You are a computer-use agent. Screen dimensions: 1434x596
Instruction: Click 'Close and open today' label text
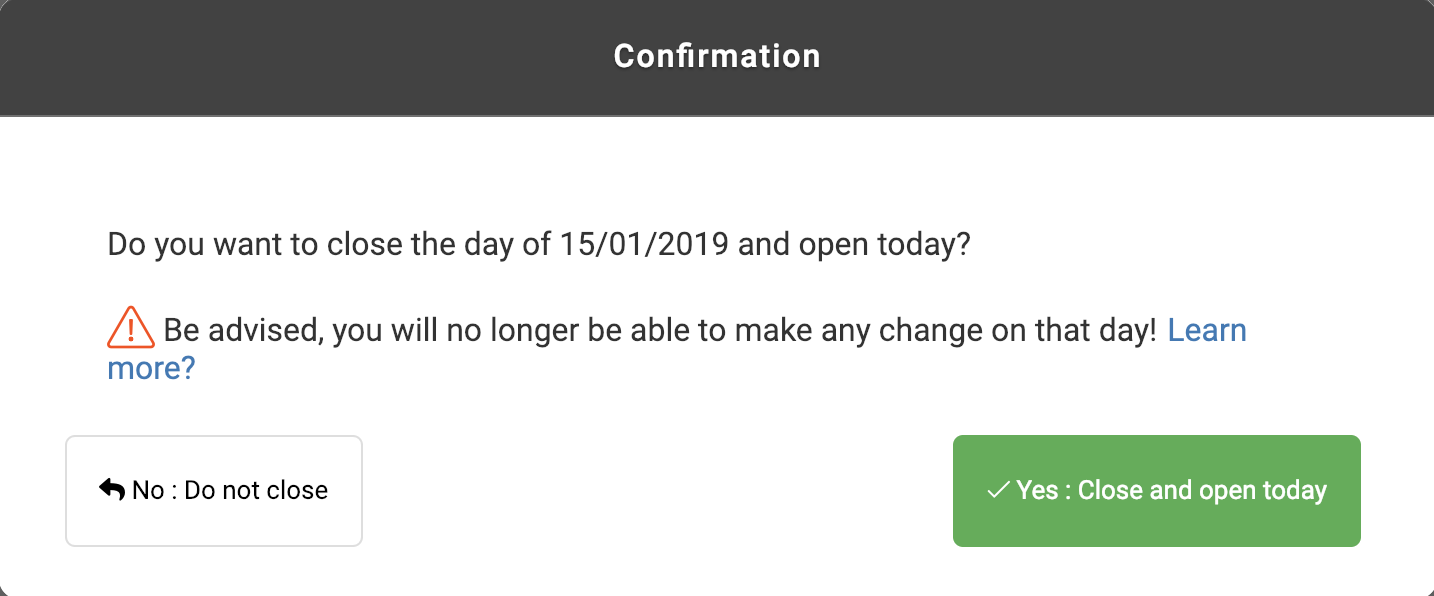[x=1202, y=490]
